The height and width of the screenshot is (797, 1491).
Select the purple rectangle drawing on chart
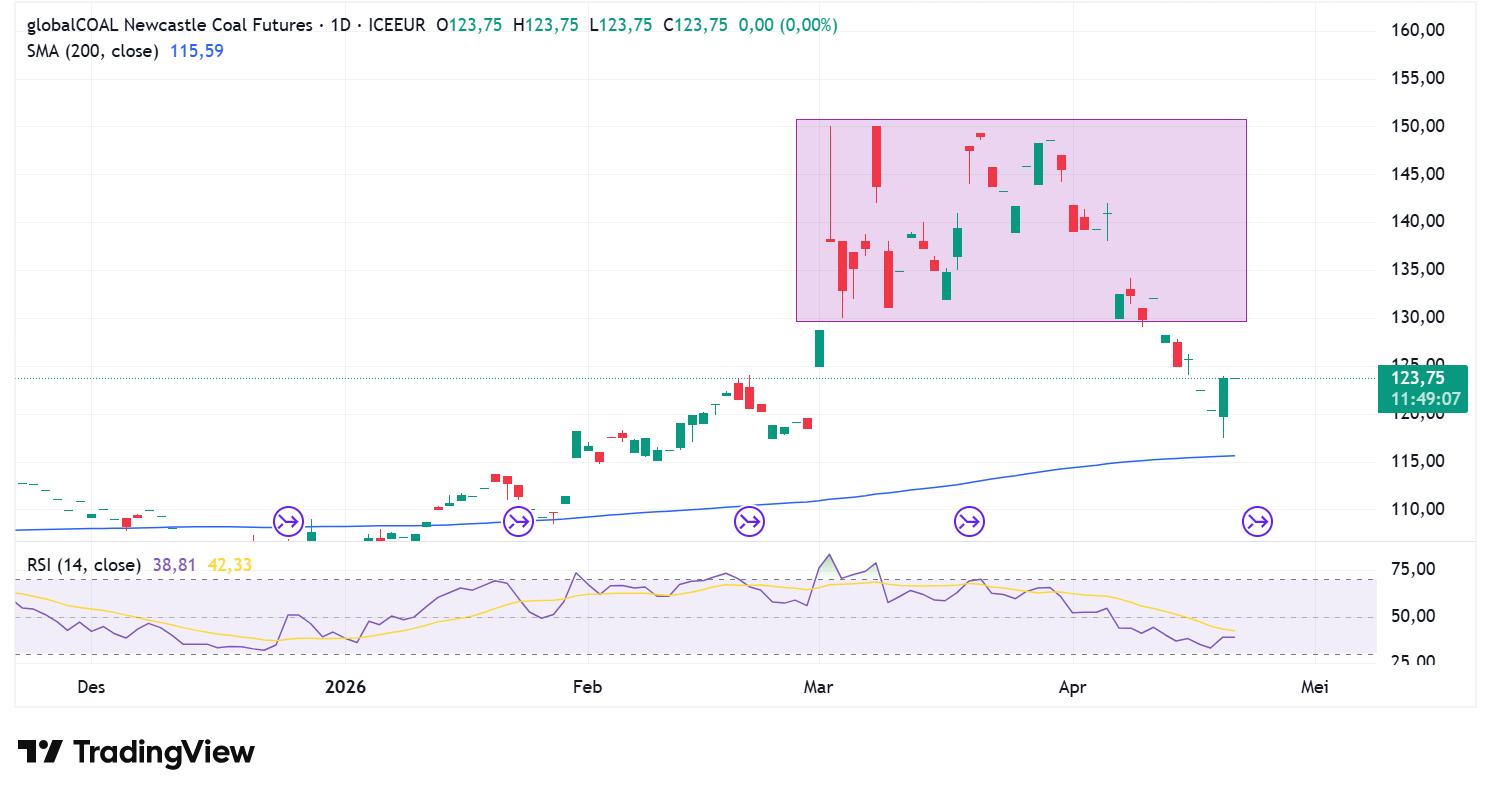[x=1021, y=221]
